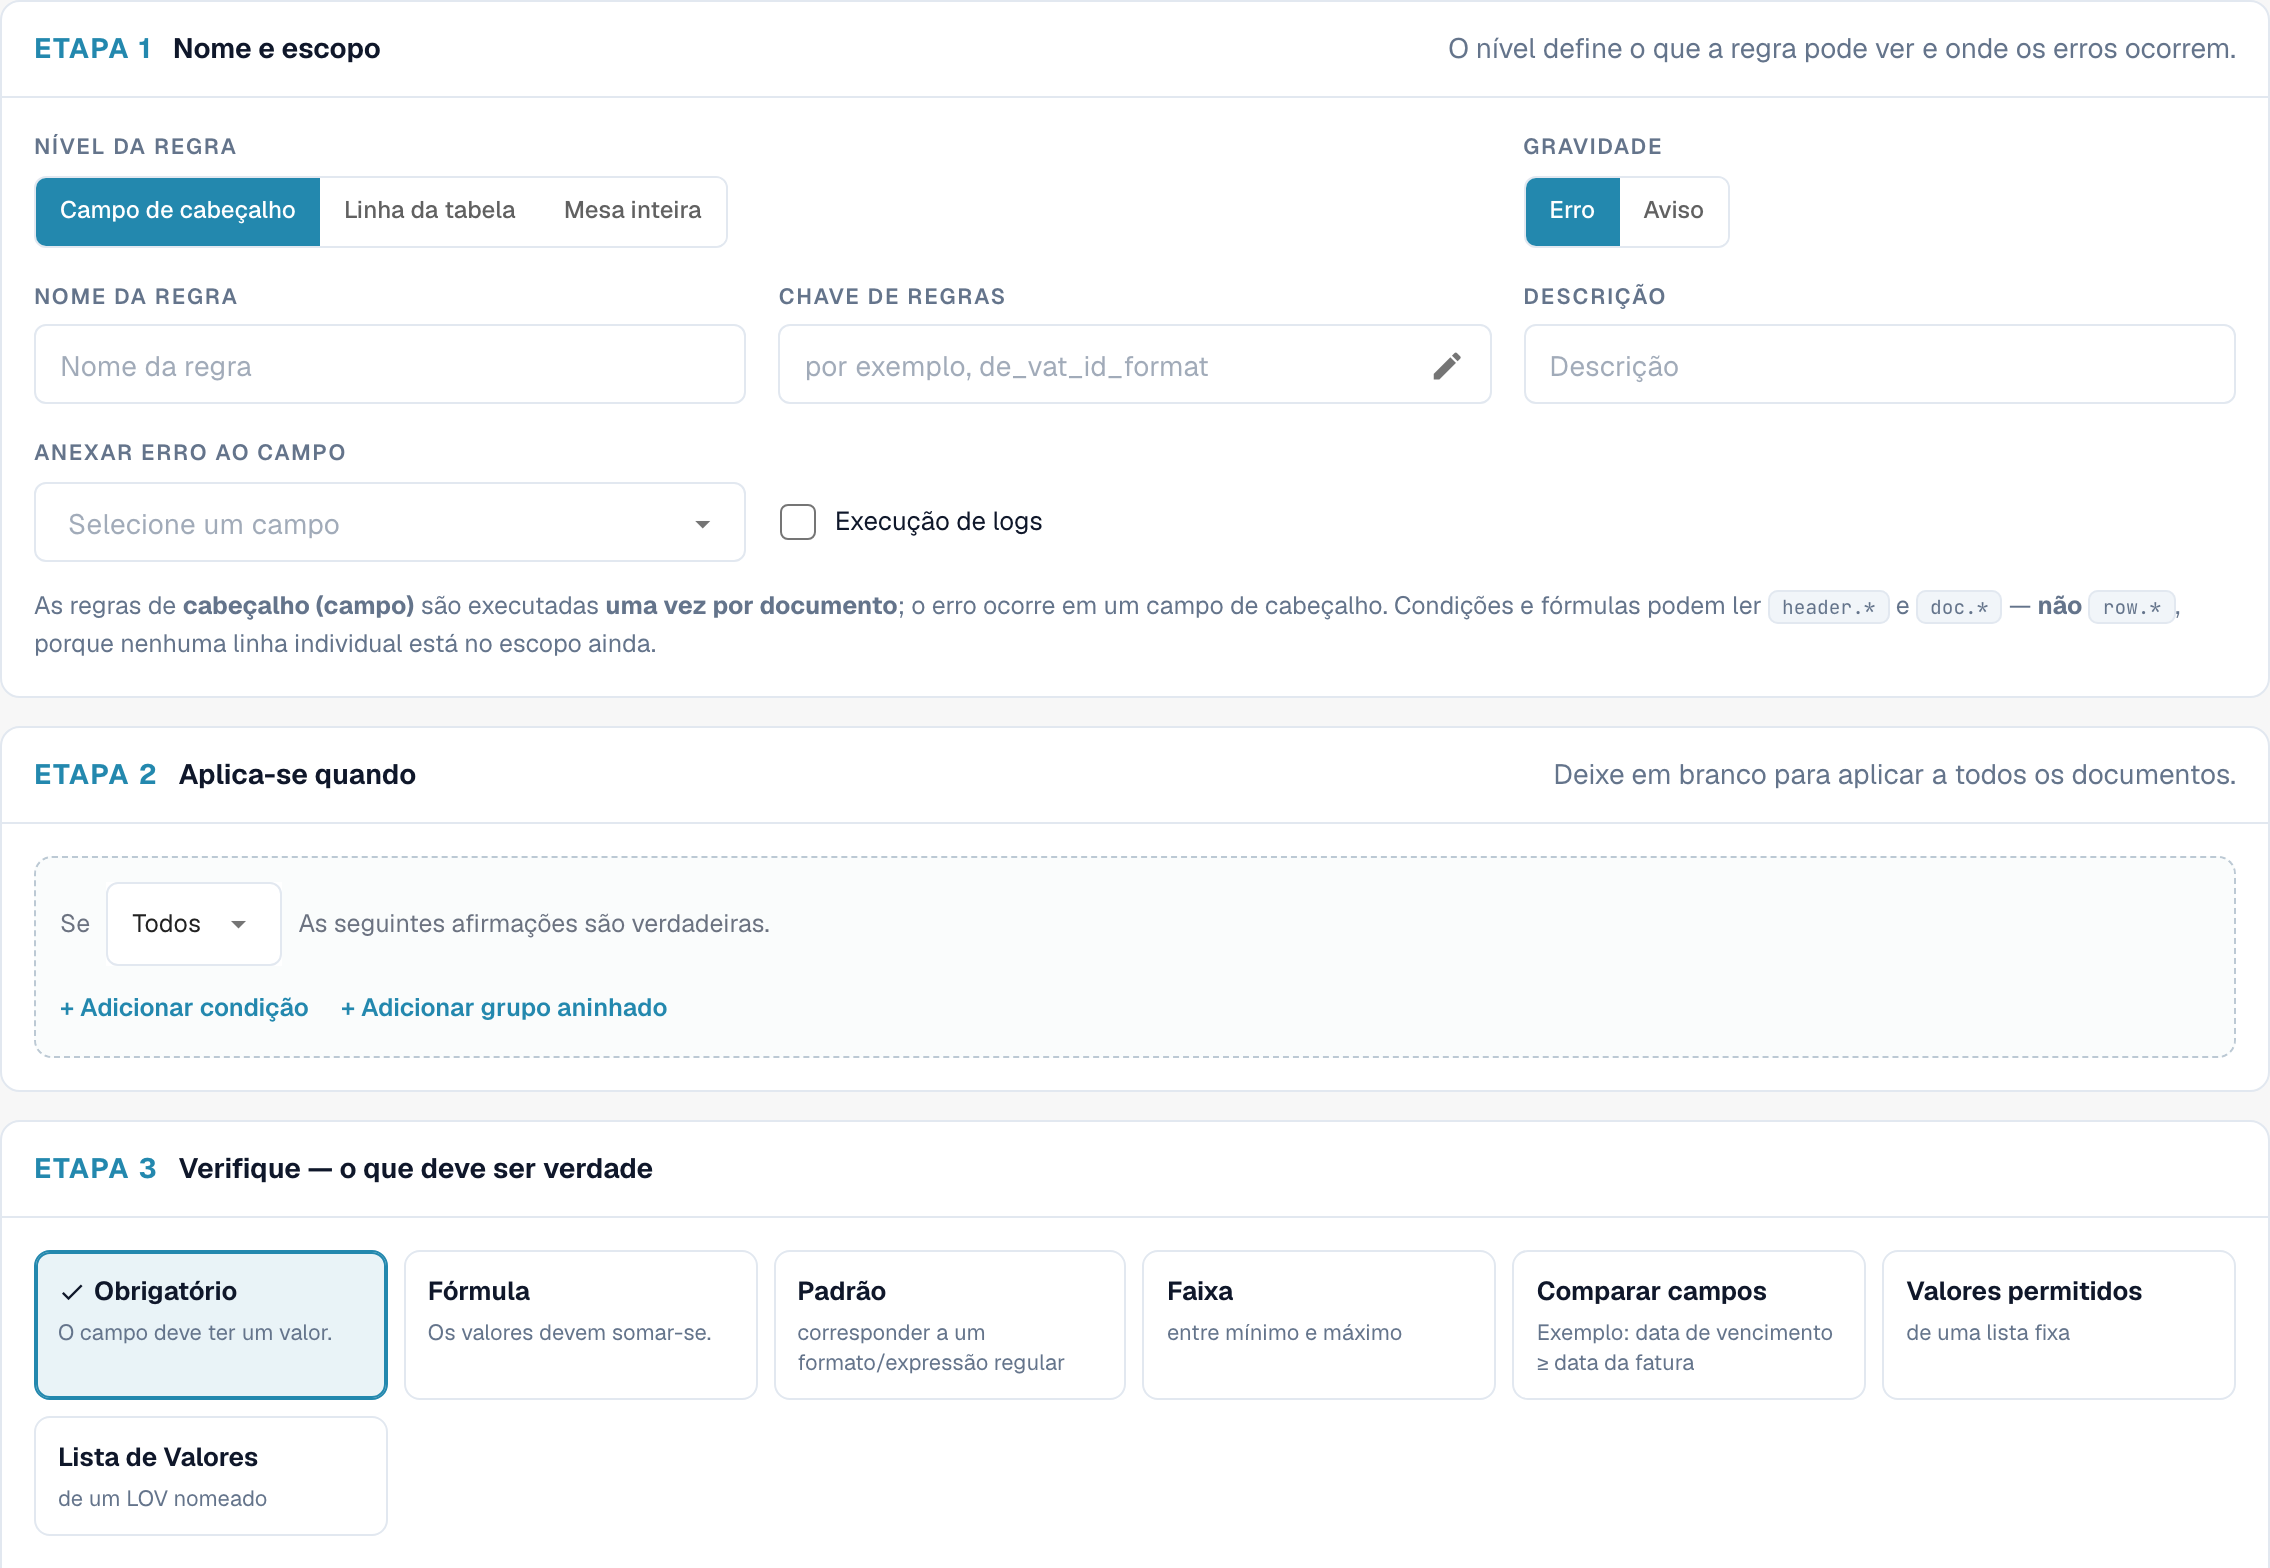Choose Mesa inteira as rule level
This screenshot has height=1568, width=2270.
[x=633, y=211]
